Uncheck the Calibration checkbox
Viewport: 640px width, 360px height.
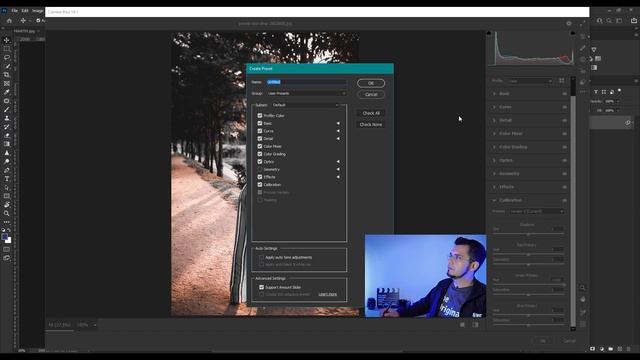pyautogui.click(x=260, y=184)
